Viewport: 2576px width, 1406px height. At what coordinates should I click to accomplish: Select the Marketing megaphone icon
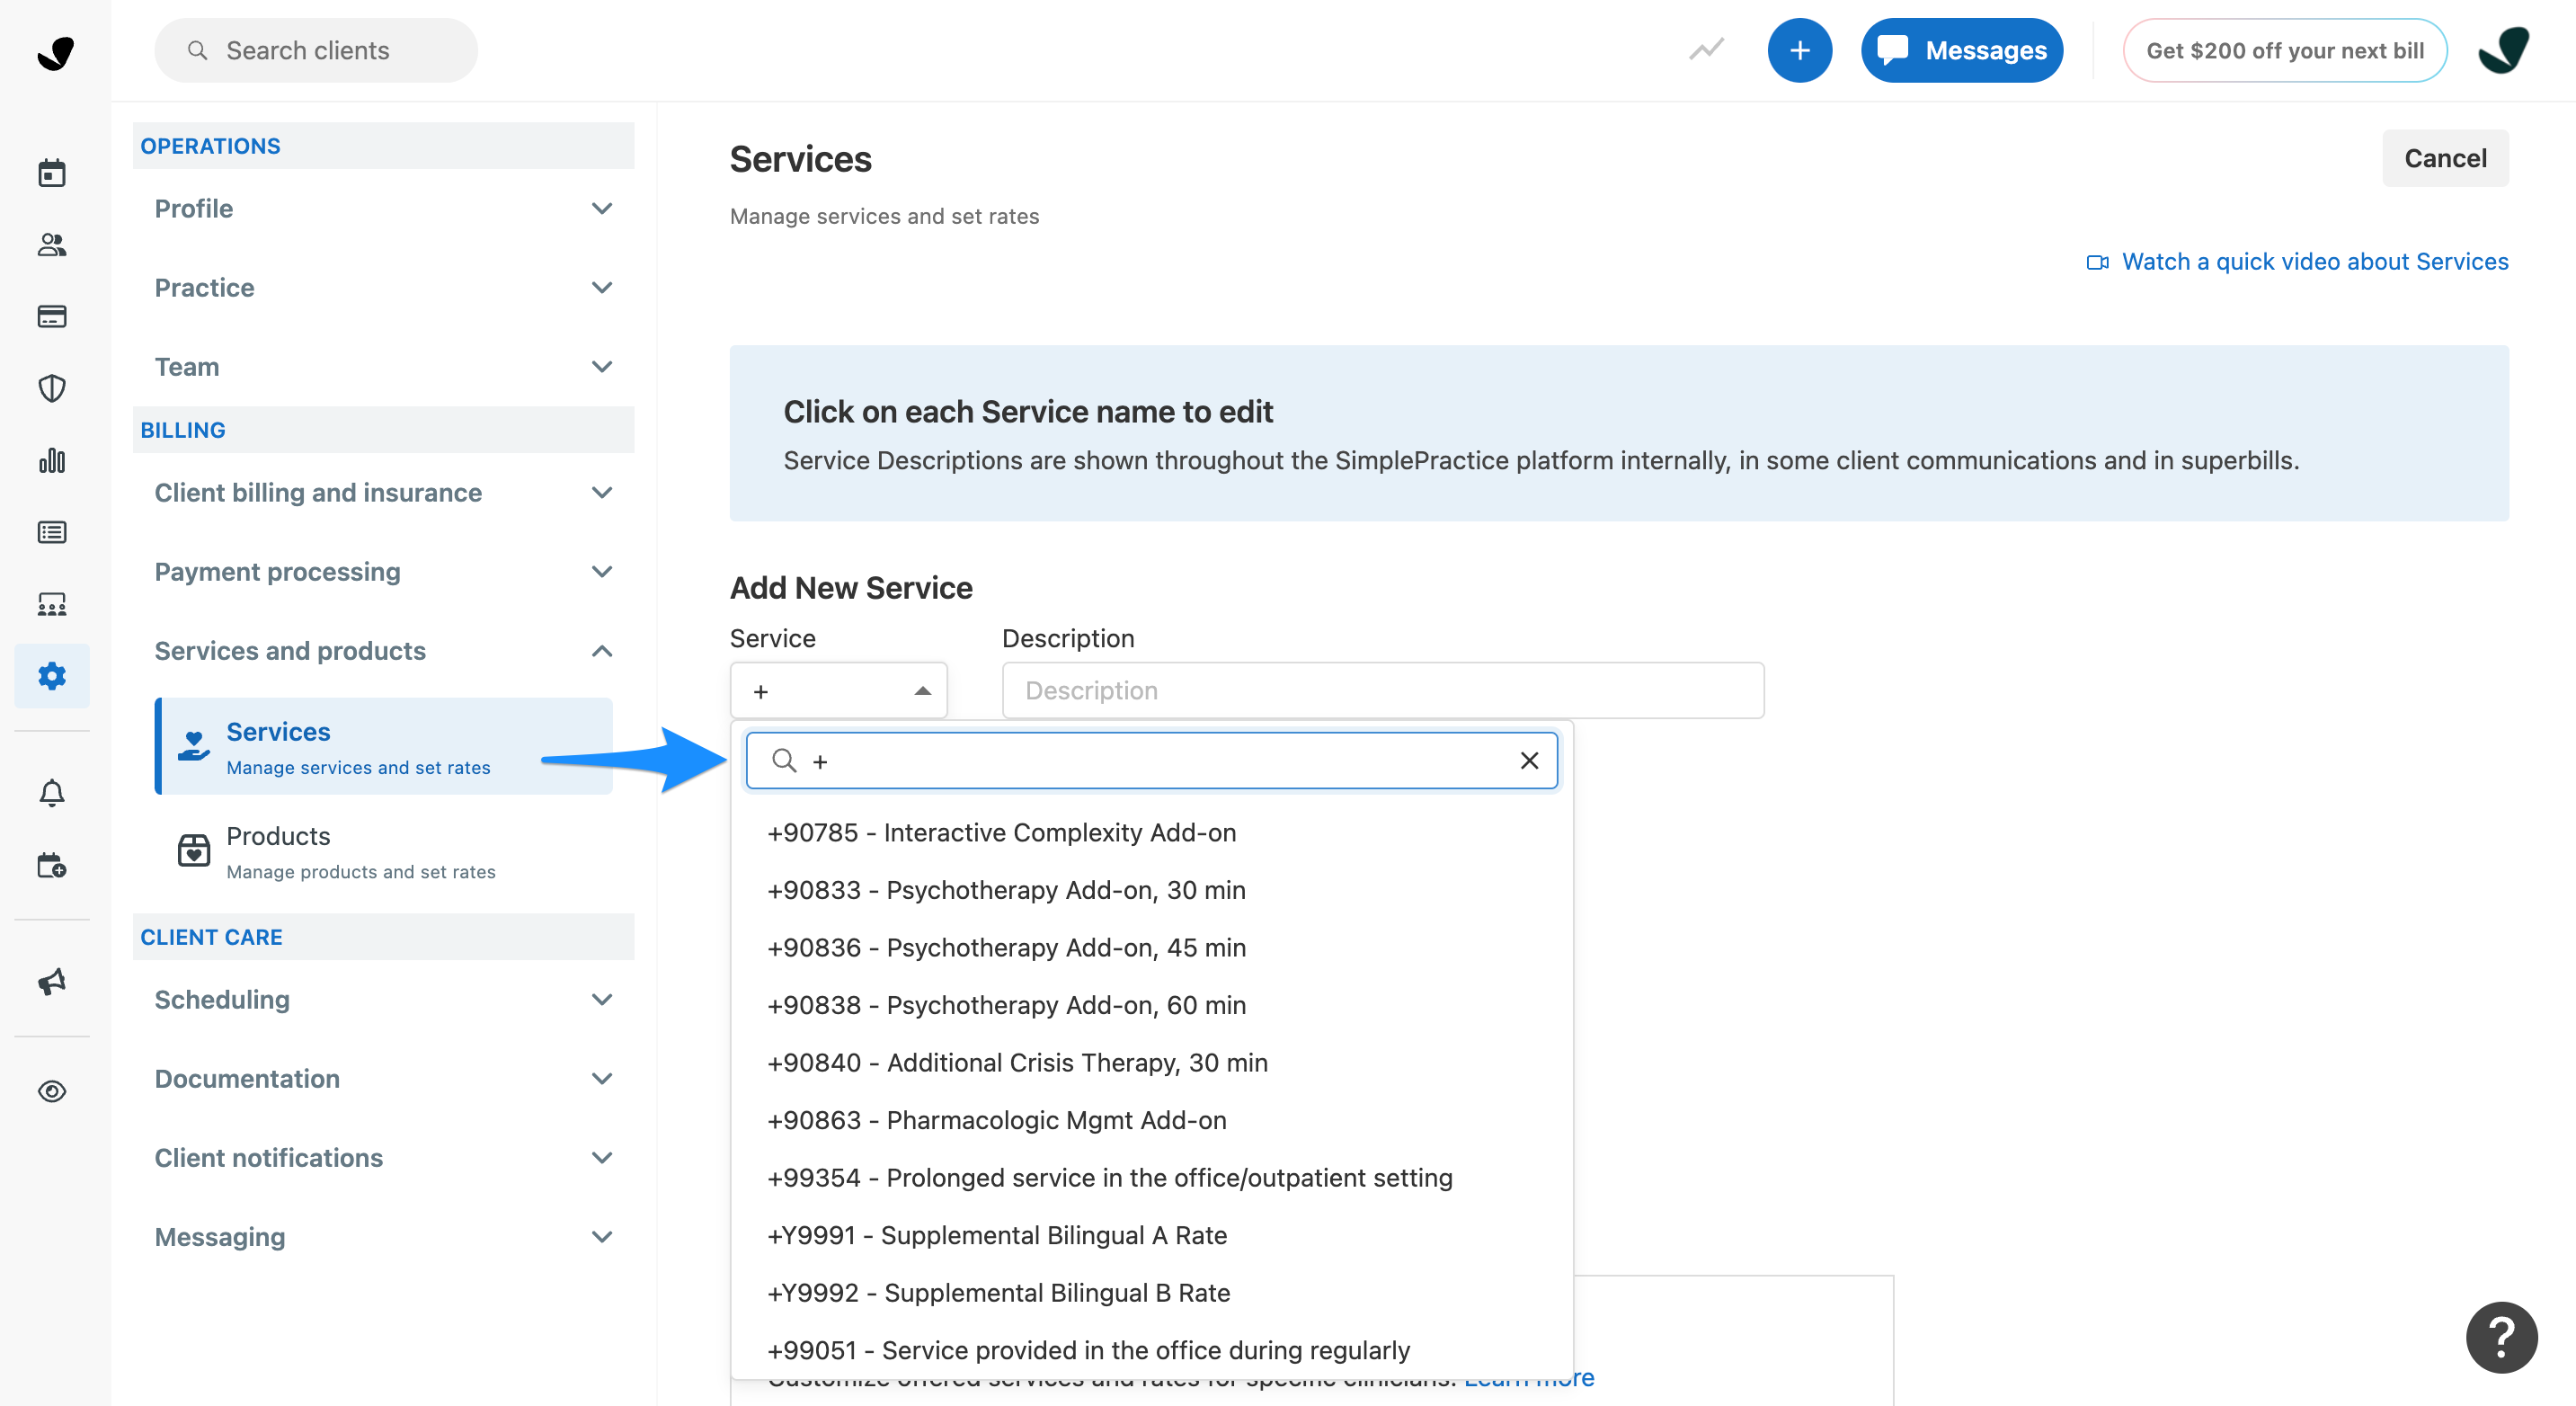pyautogui.click(x=52, y=980)
